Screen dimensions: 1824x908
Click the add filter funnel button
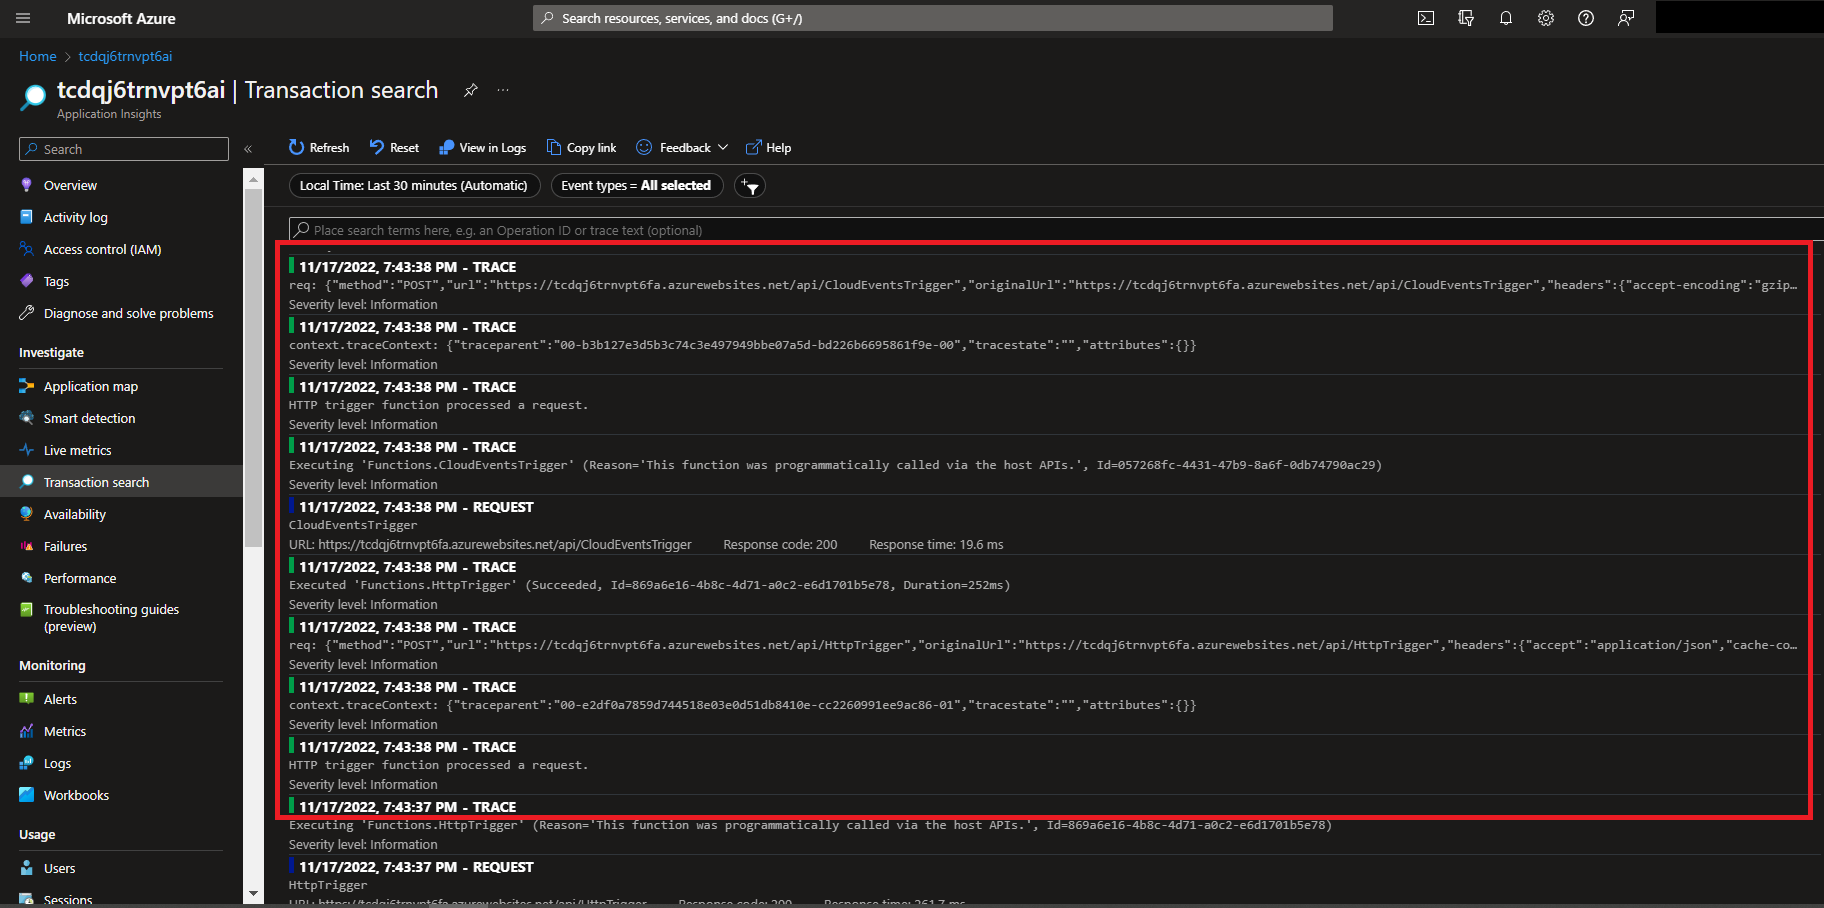pos(750,186)
